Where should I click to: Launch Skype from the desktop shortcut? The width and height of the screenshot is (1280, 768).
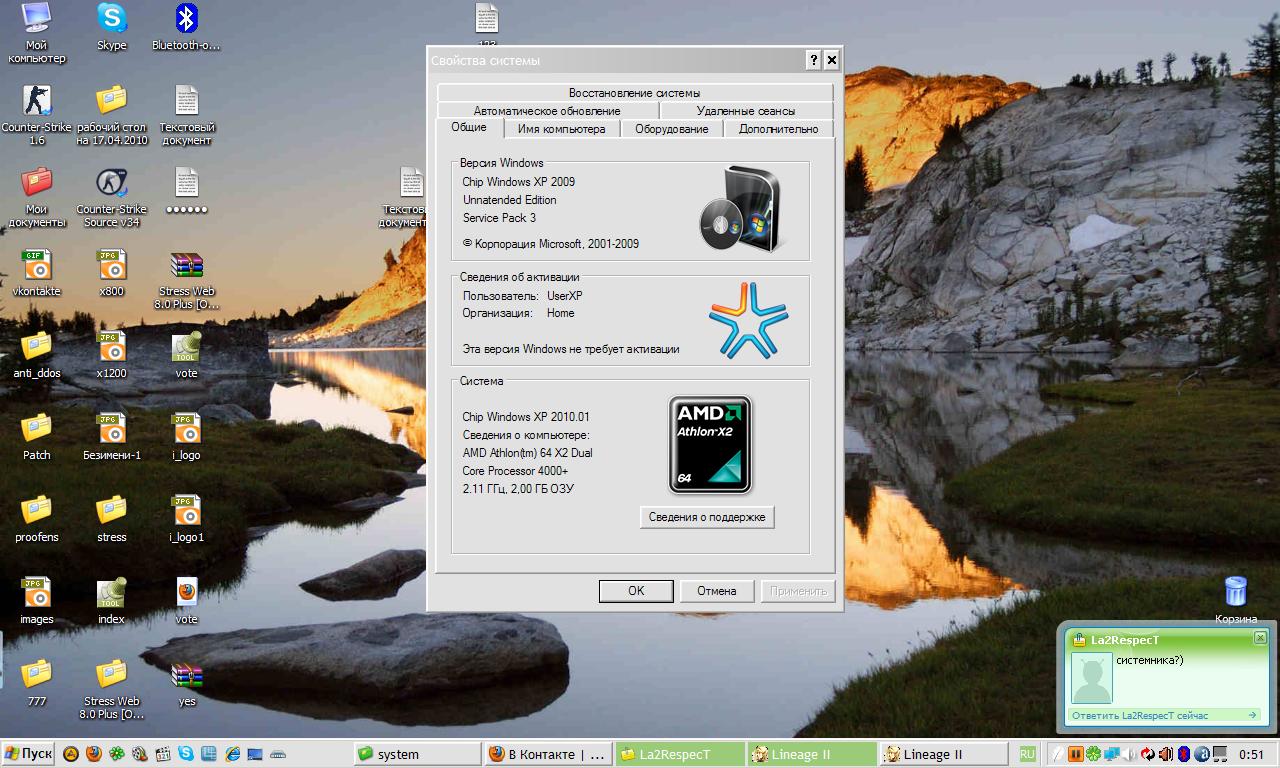(x=112, y=27)
